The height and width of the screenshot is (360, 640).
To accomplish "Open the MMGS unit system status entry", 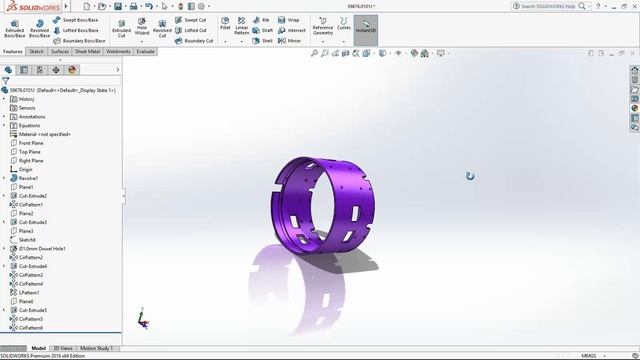I will click(589, 356).
